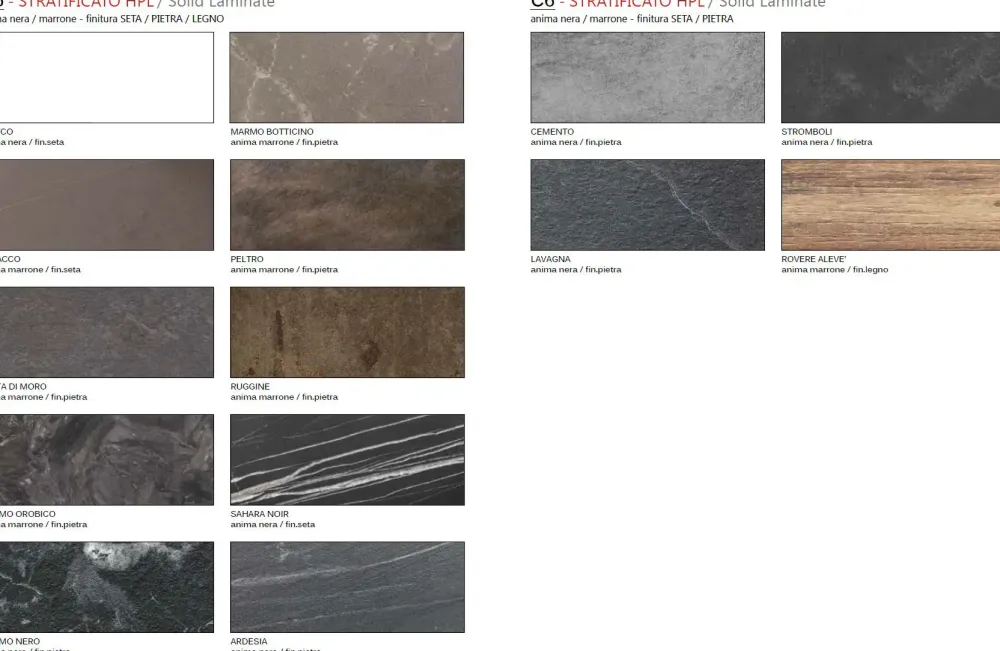Screen dimensions: 1000x651
Task: Click the Ardesia grey slate swatch
Action: coord(347,587)
